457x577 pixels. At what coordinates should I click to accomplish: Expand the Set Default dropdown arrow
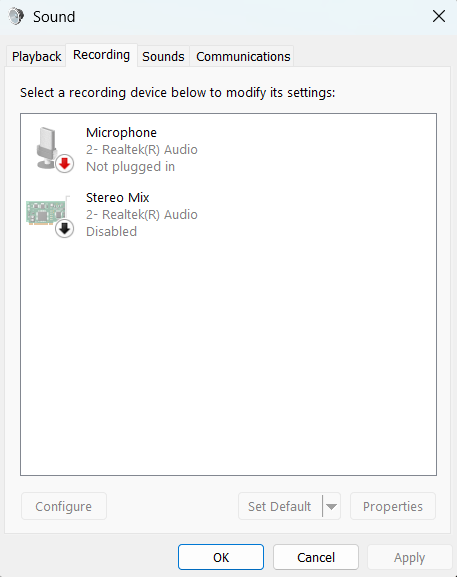[332, 506]
